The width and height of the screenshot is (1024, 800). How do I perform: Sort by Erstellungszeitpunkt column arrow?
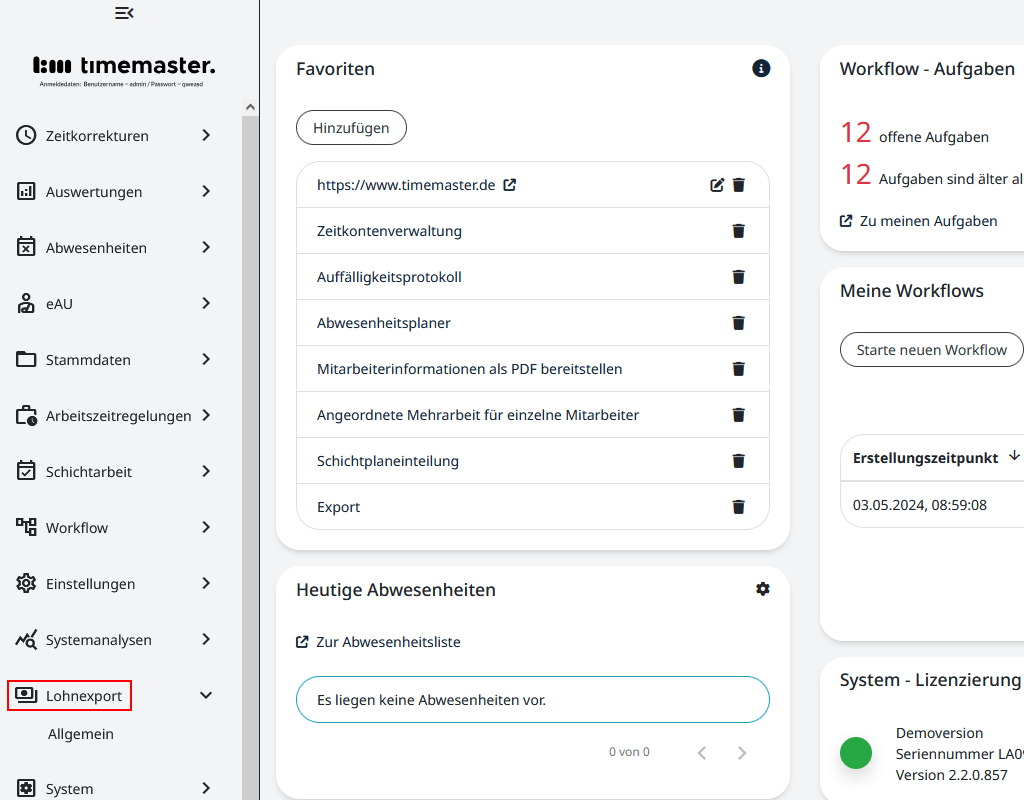pyautogui.click(x=1014, y=456)
